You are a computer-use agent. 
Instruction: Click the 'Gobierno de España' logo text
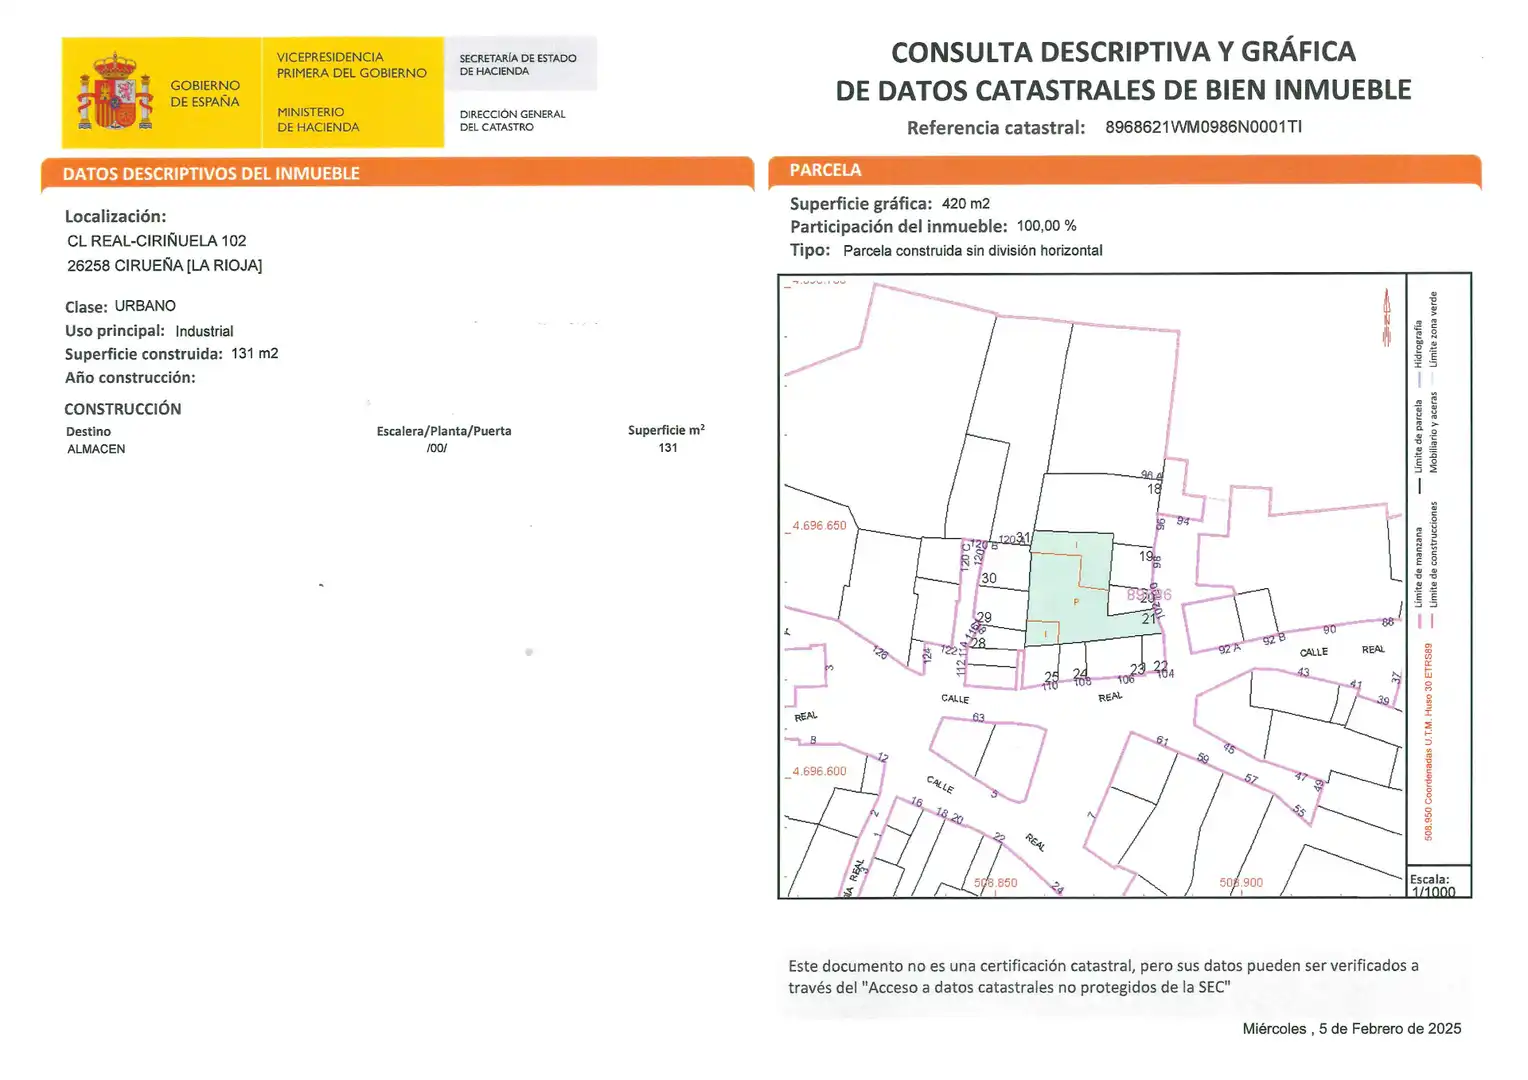click(x=205, y=93)
